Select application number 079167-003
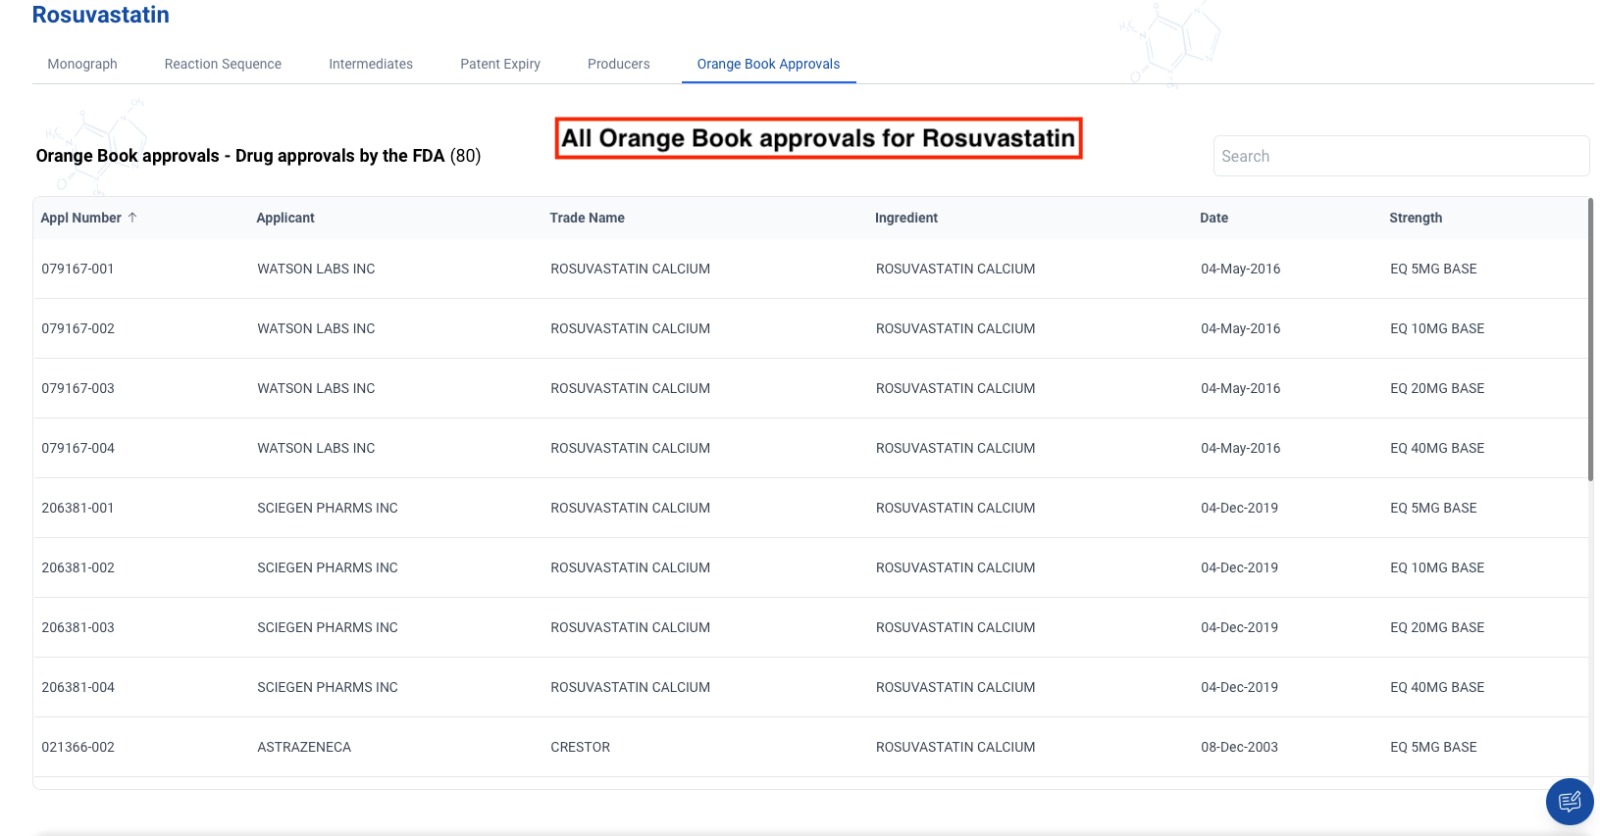The height and width of the screenshot is (836, 1600). point(78,389)
